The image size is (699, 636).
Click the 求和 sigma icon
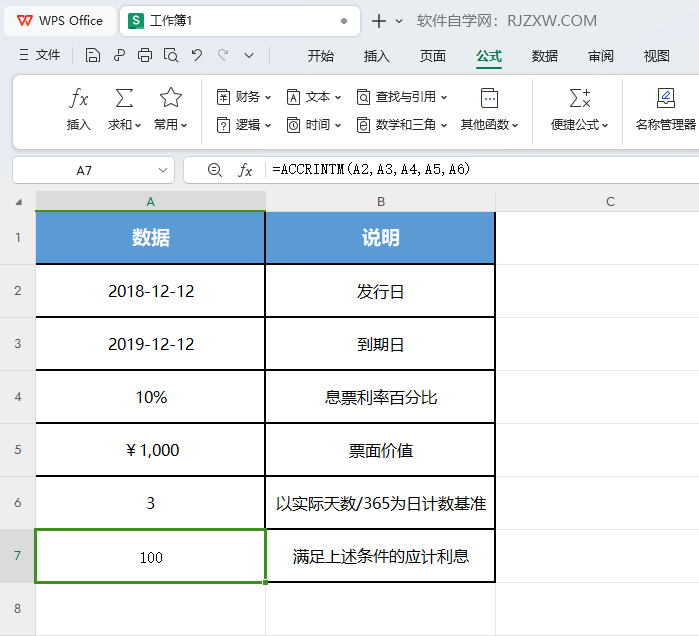124,98
